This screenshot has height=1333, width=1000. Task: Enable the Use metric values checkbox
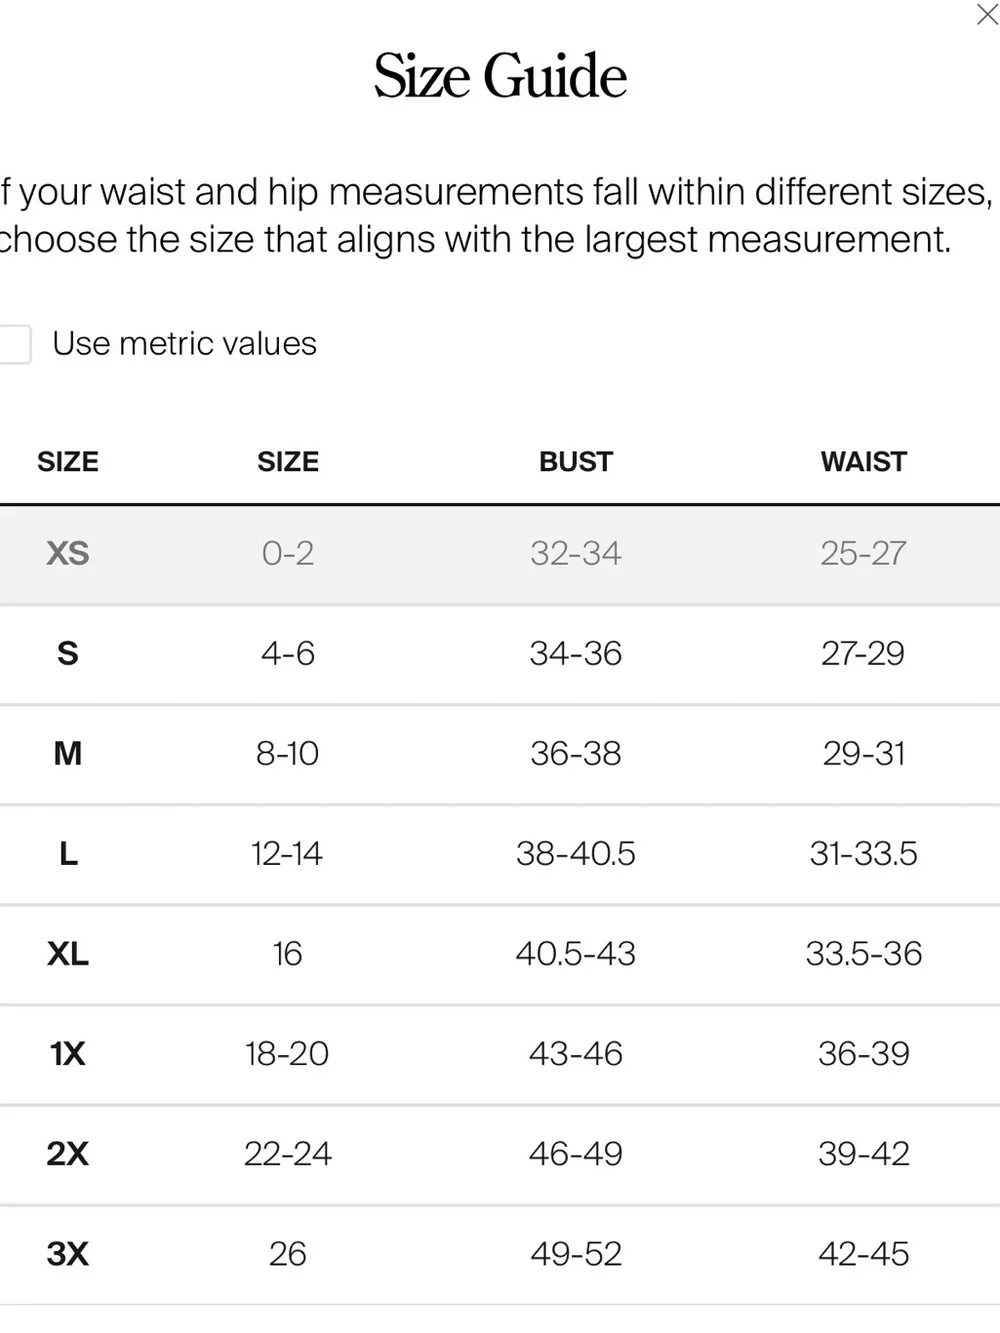point(14,344)
